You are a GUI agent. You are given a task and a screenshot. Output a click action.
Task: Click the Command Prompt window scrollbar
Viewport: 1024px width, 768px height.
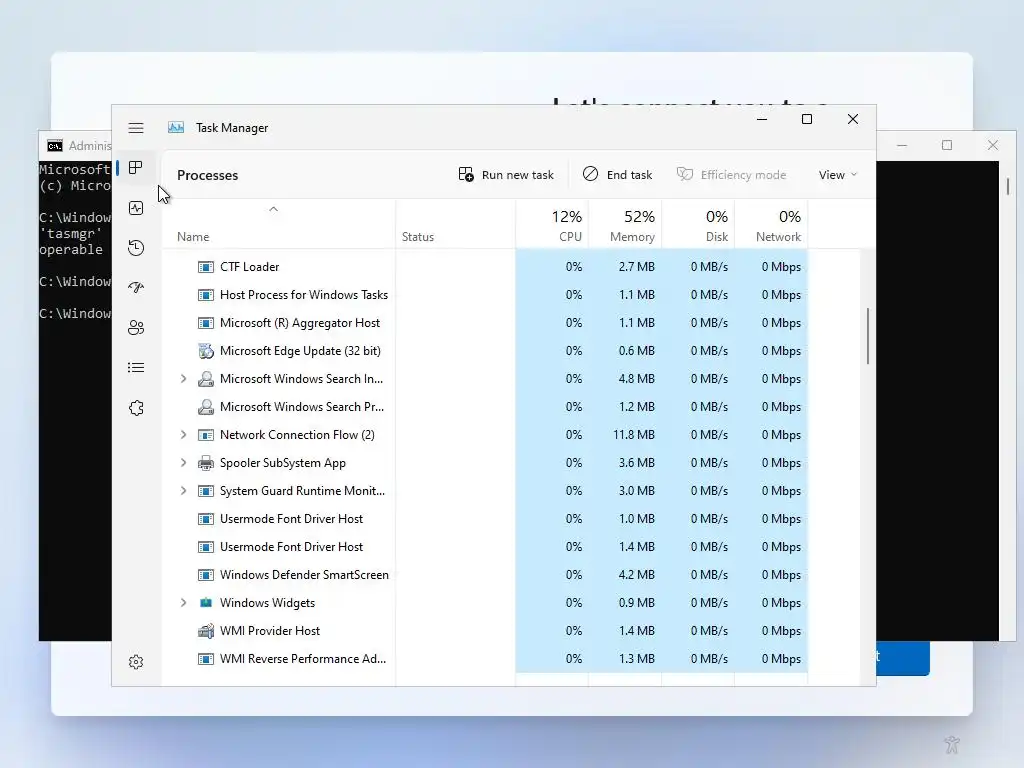(x=1008, y=186)
